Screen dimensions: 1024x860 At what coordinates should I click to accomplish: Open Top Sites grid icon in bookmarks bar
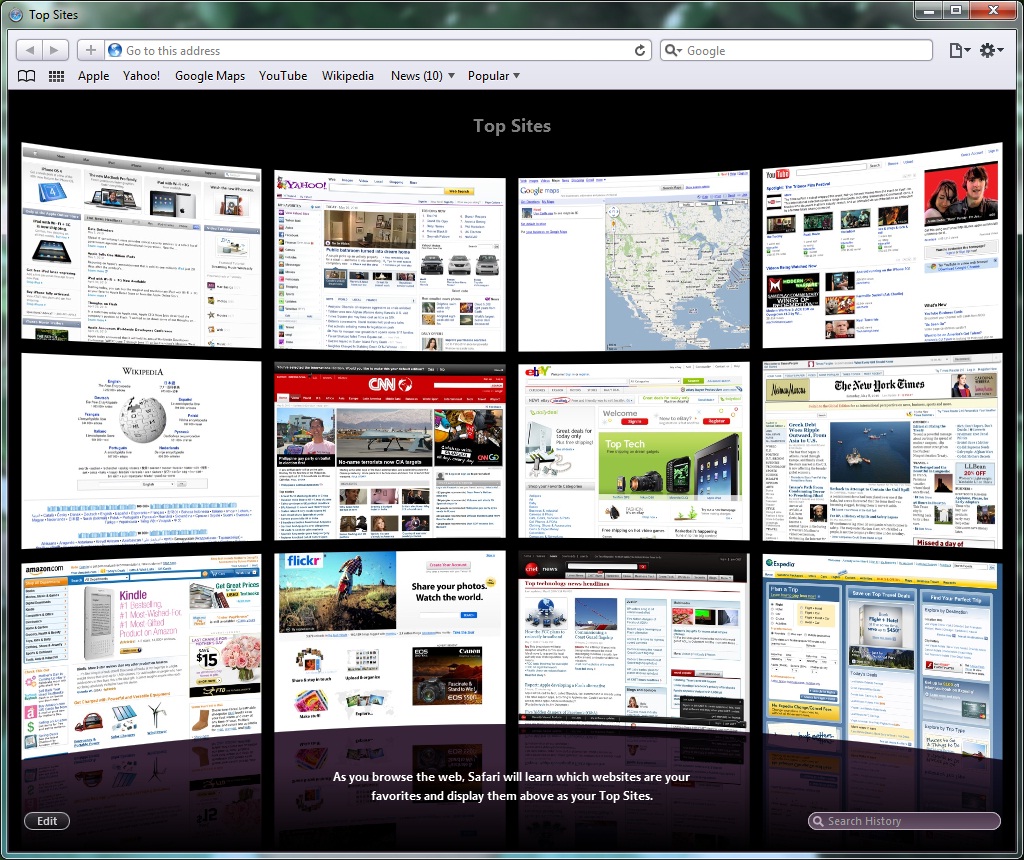pos(56,76)
